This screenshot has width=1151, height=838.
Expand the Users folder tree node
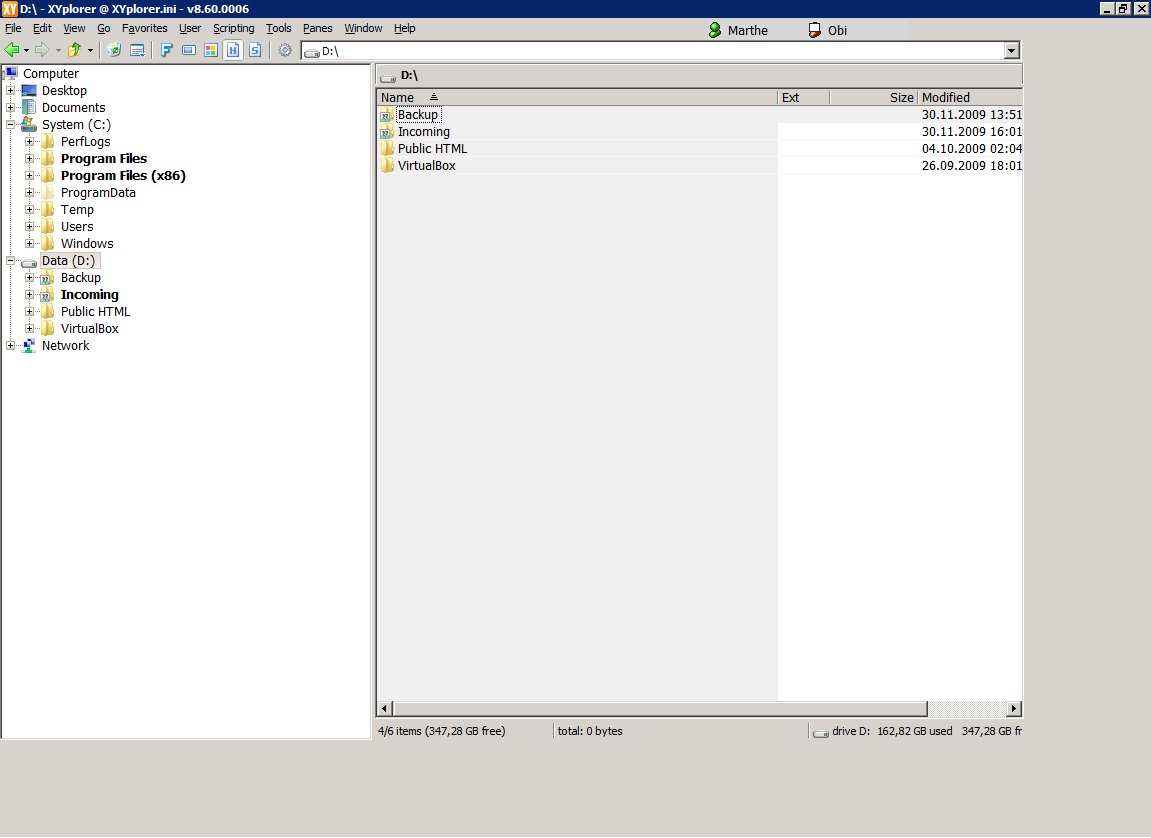click(29, 227)
